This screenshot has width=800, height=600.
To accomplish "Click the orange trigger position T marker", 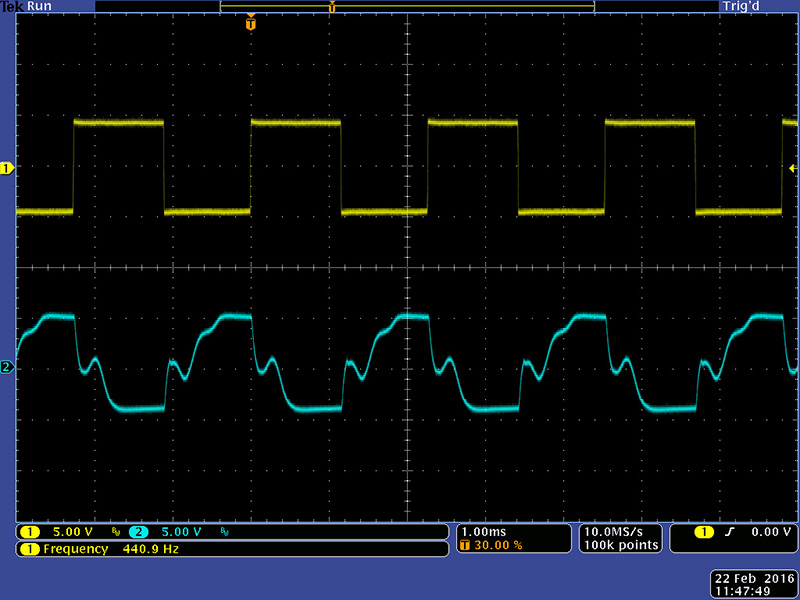I will [250, 23].
